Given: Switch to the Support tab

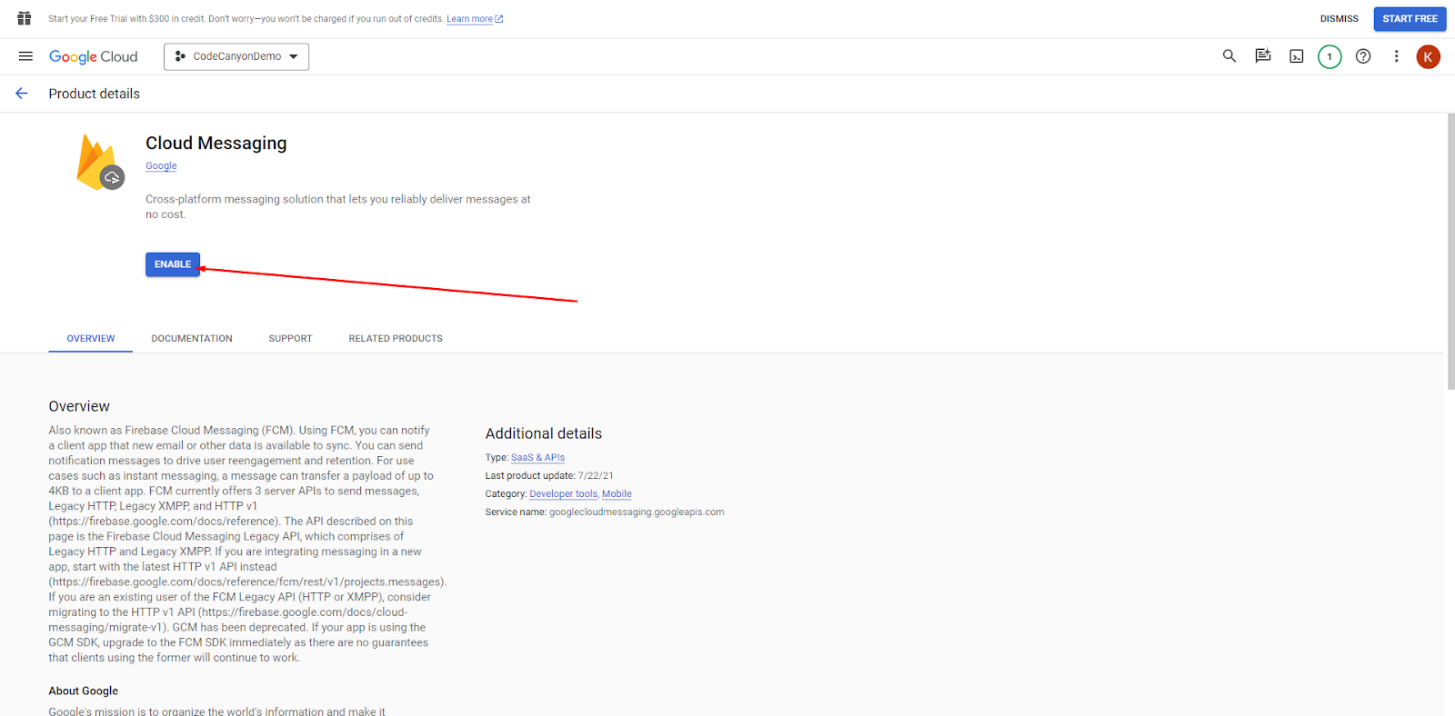Looking at the screenshot, I should (x=290, y=339).
